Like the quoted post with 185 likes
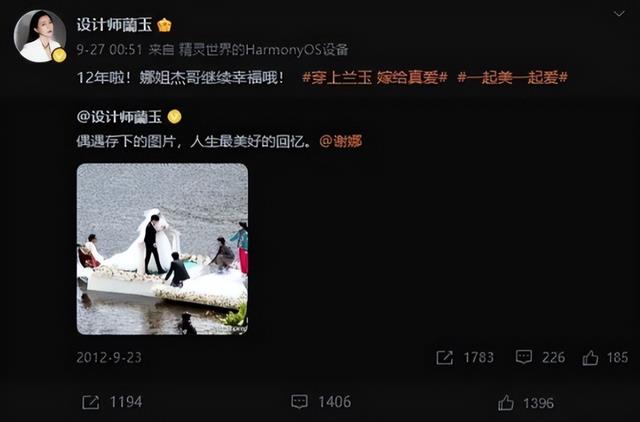This screenshot has height=422, width=640. tap(605, 358)
